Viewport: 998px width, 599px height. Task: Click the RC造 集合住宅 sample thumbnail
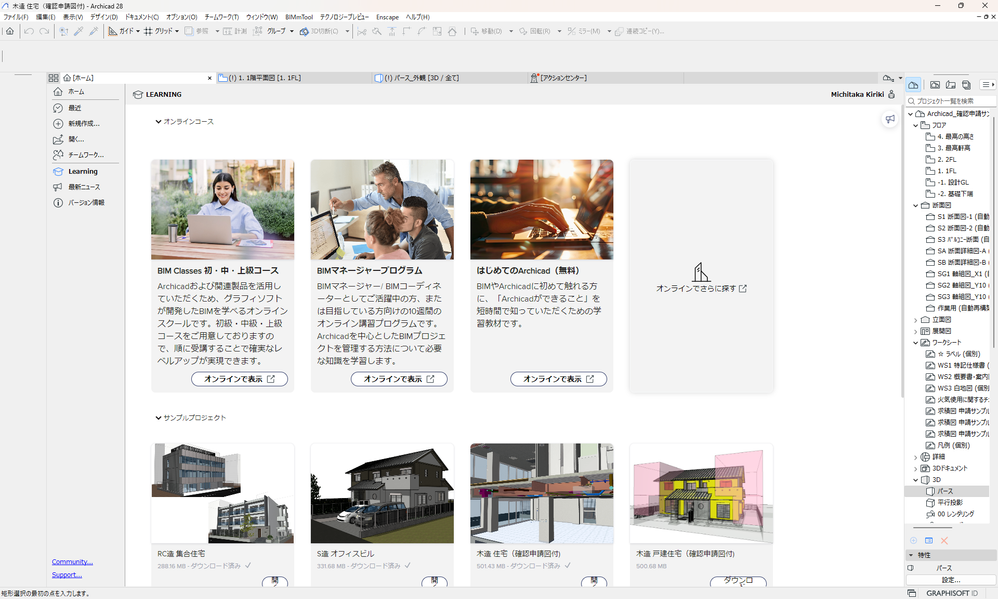pos(223,493)
